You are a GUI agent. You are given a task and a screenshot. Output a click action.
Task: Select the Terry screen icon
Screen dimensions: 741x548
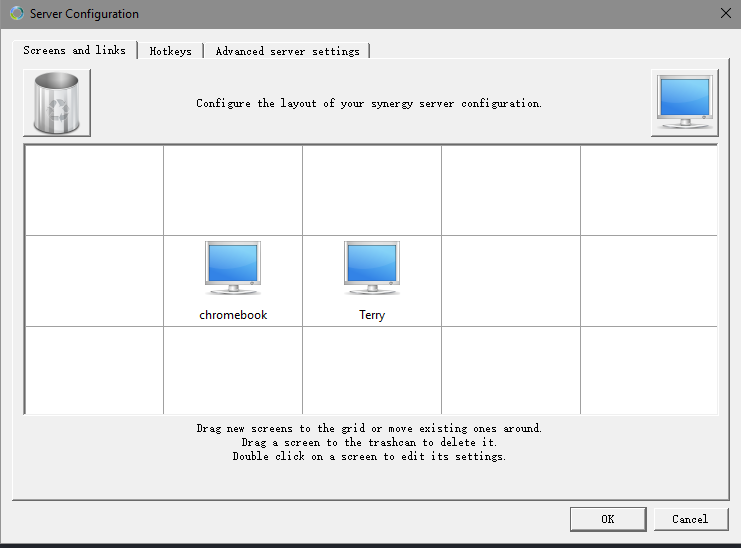372,268
